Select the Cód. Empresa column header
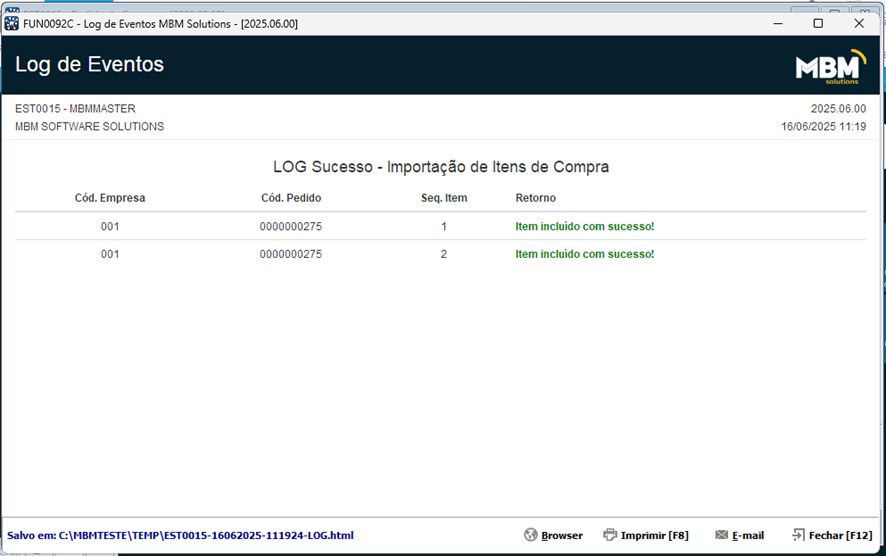This screenshot has width=886, height=556. tap(110, 198)
